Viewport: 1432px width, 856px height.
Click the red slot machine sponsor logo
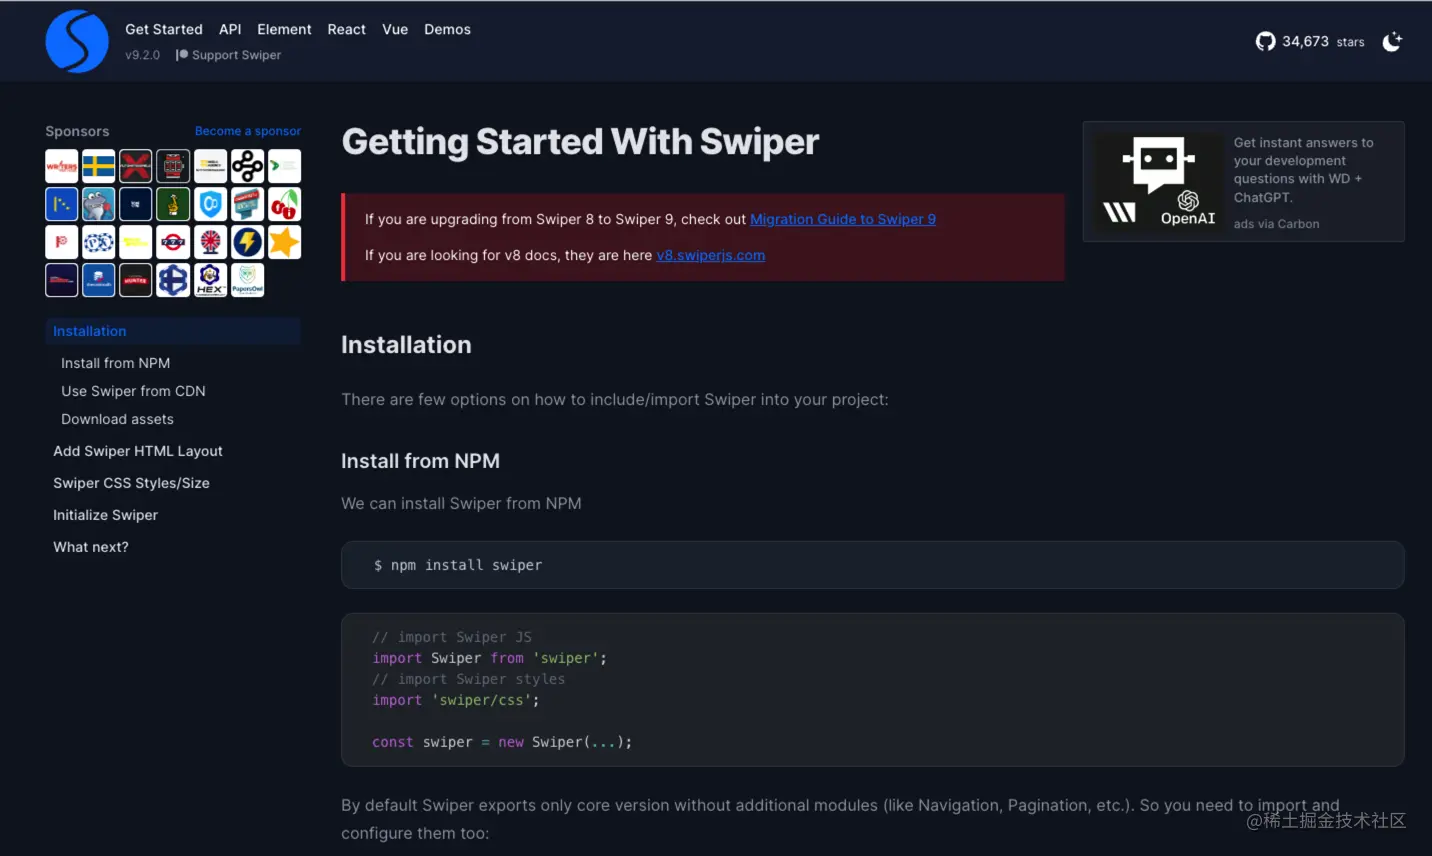coord(173,166)
